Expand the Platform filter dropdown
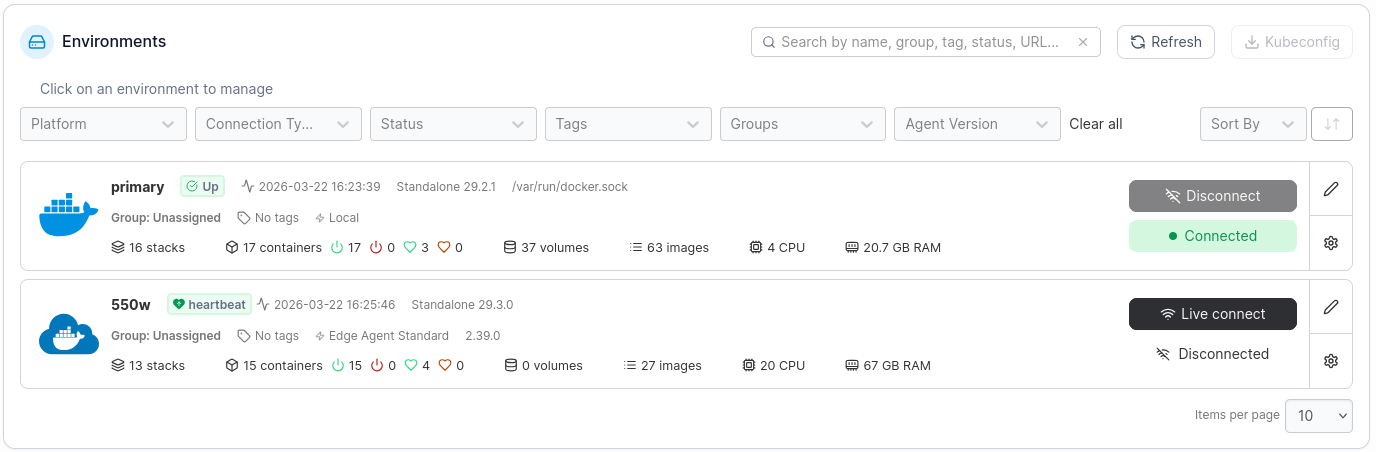1376x452 pixels. [x=103, y=124]
